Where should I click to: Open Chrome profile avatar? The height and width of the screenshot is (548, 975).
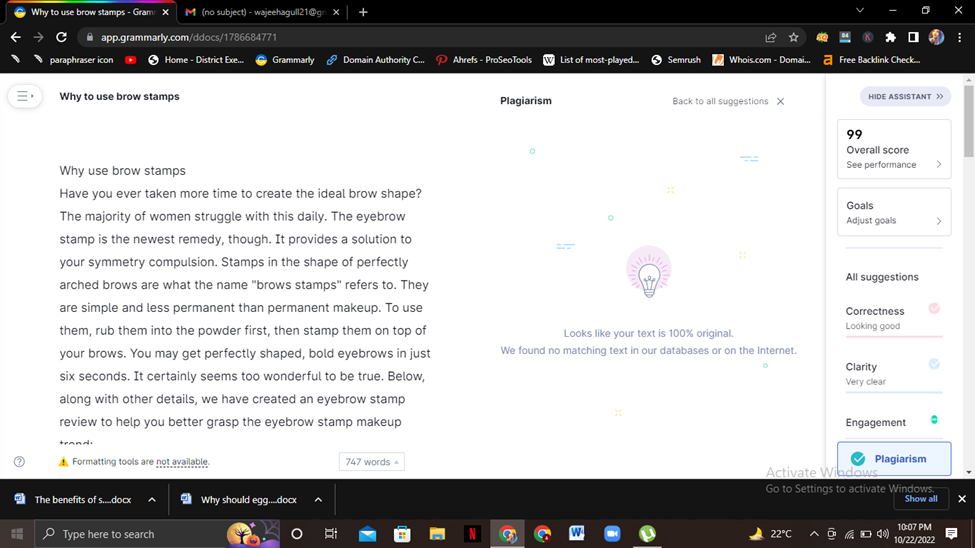coord(936,37)
